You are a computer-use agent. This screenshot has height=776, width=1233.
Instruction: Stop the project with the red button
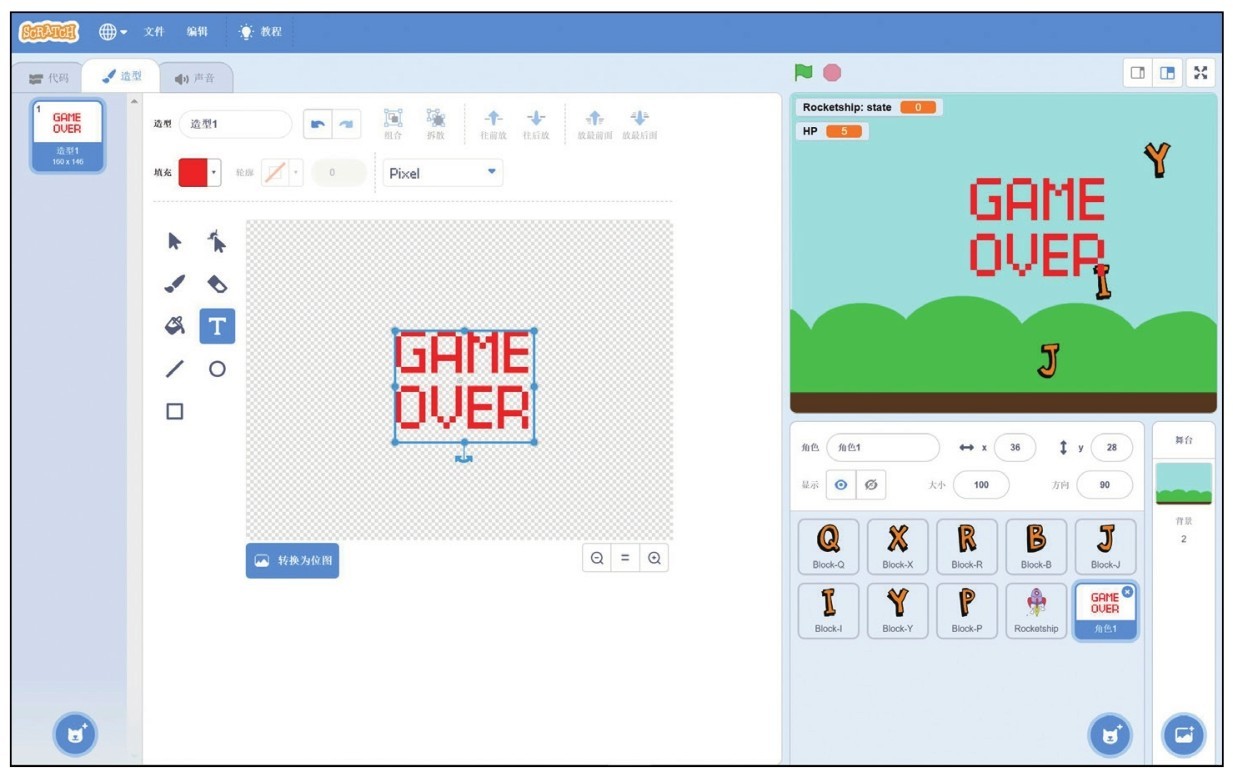point(832,72)
